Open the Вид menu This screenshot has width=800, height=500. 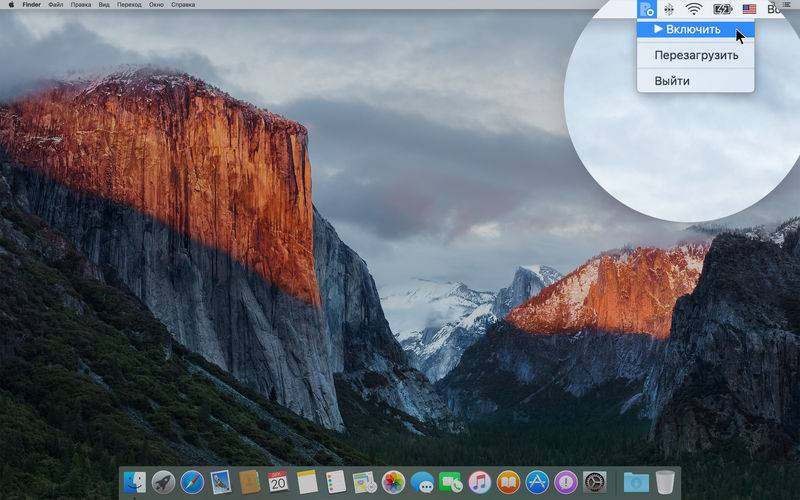pyautogui.click(x=104, y=5)
